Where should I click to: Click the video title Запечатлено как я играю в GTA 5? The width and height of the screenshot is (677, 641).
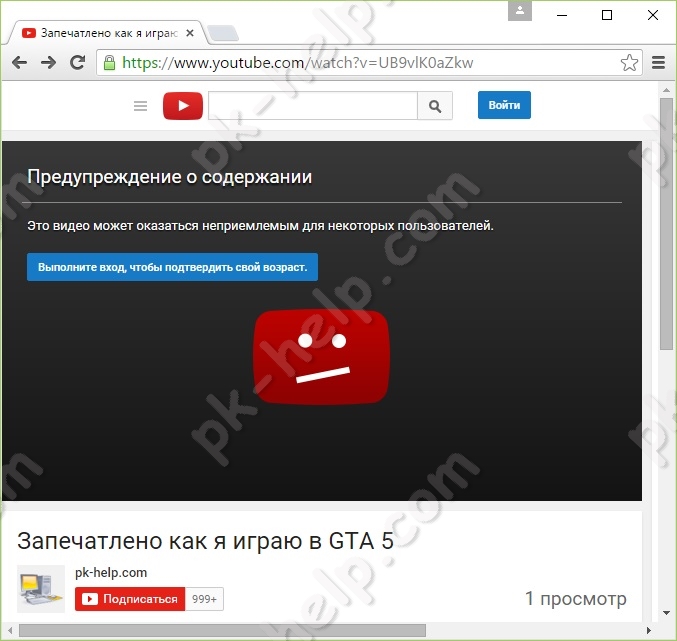click(x=205, y=541)
